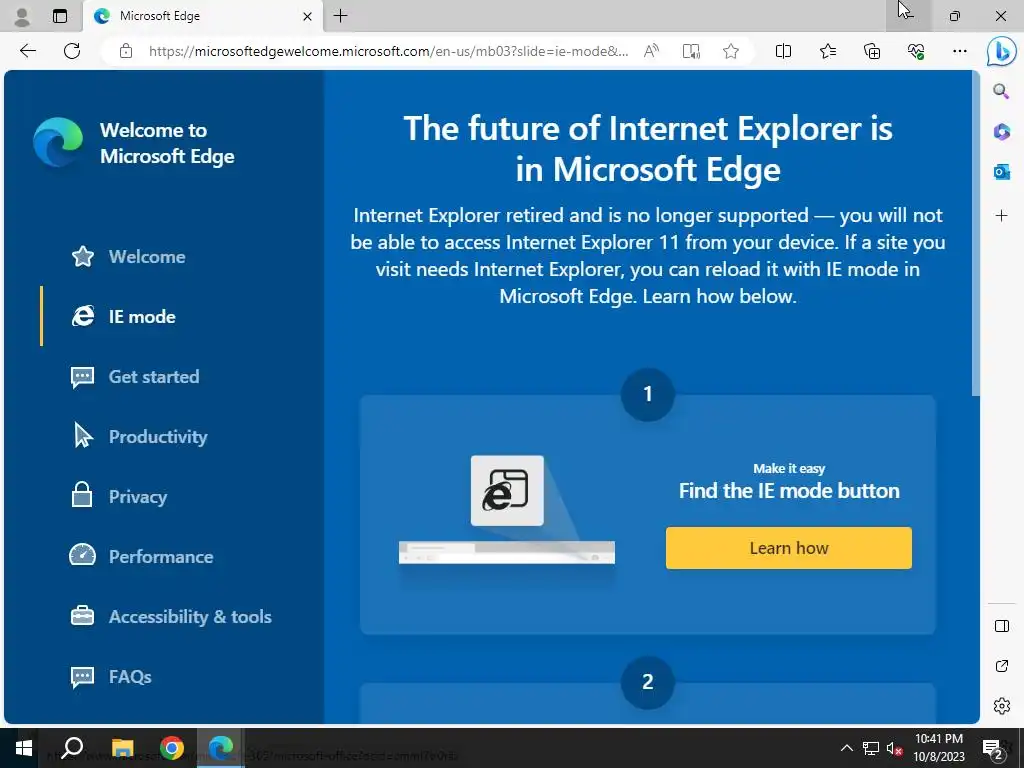The width and height of the screenshot is (1024, 768).
Task: Click the 'Find the IE mode button' heading
Action: coord(789,490)
